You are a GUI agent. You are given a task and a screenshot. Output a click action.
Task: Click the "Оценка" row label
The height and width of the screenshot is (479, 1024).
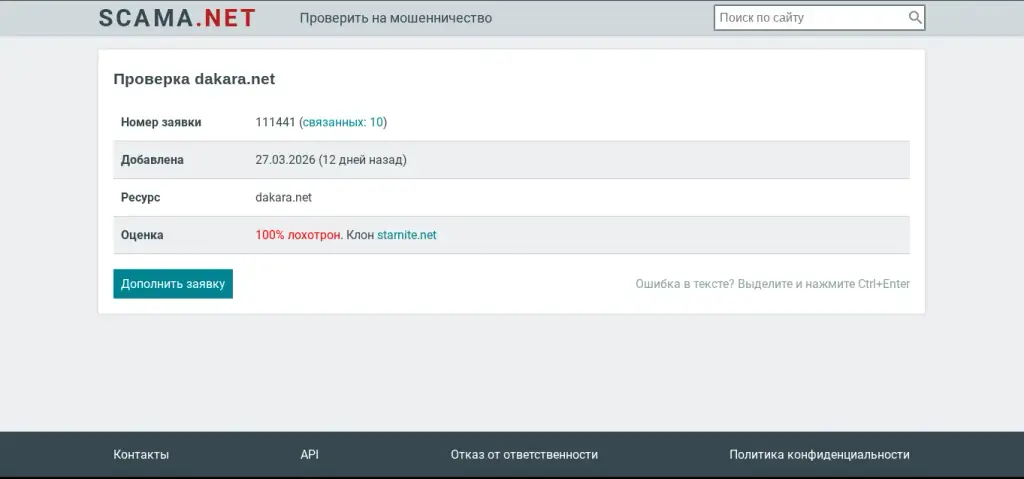pos(142,235)
